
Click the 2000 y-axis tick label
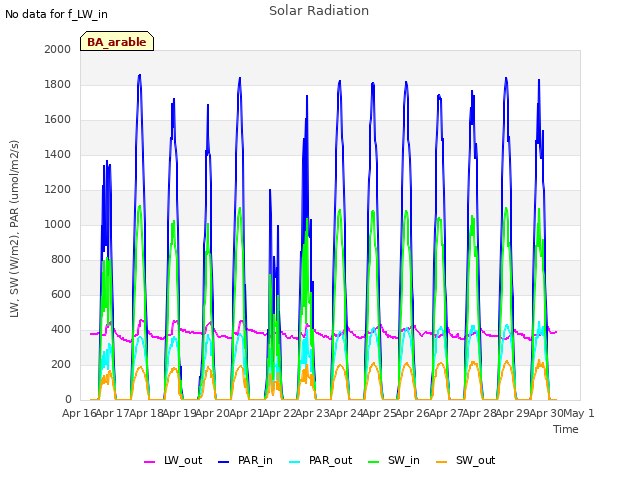pos(58,49)
